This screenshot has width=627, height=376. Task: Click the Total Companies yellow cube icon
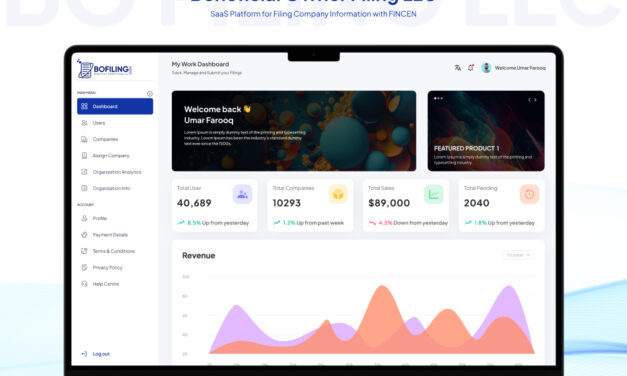(338, 194)
